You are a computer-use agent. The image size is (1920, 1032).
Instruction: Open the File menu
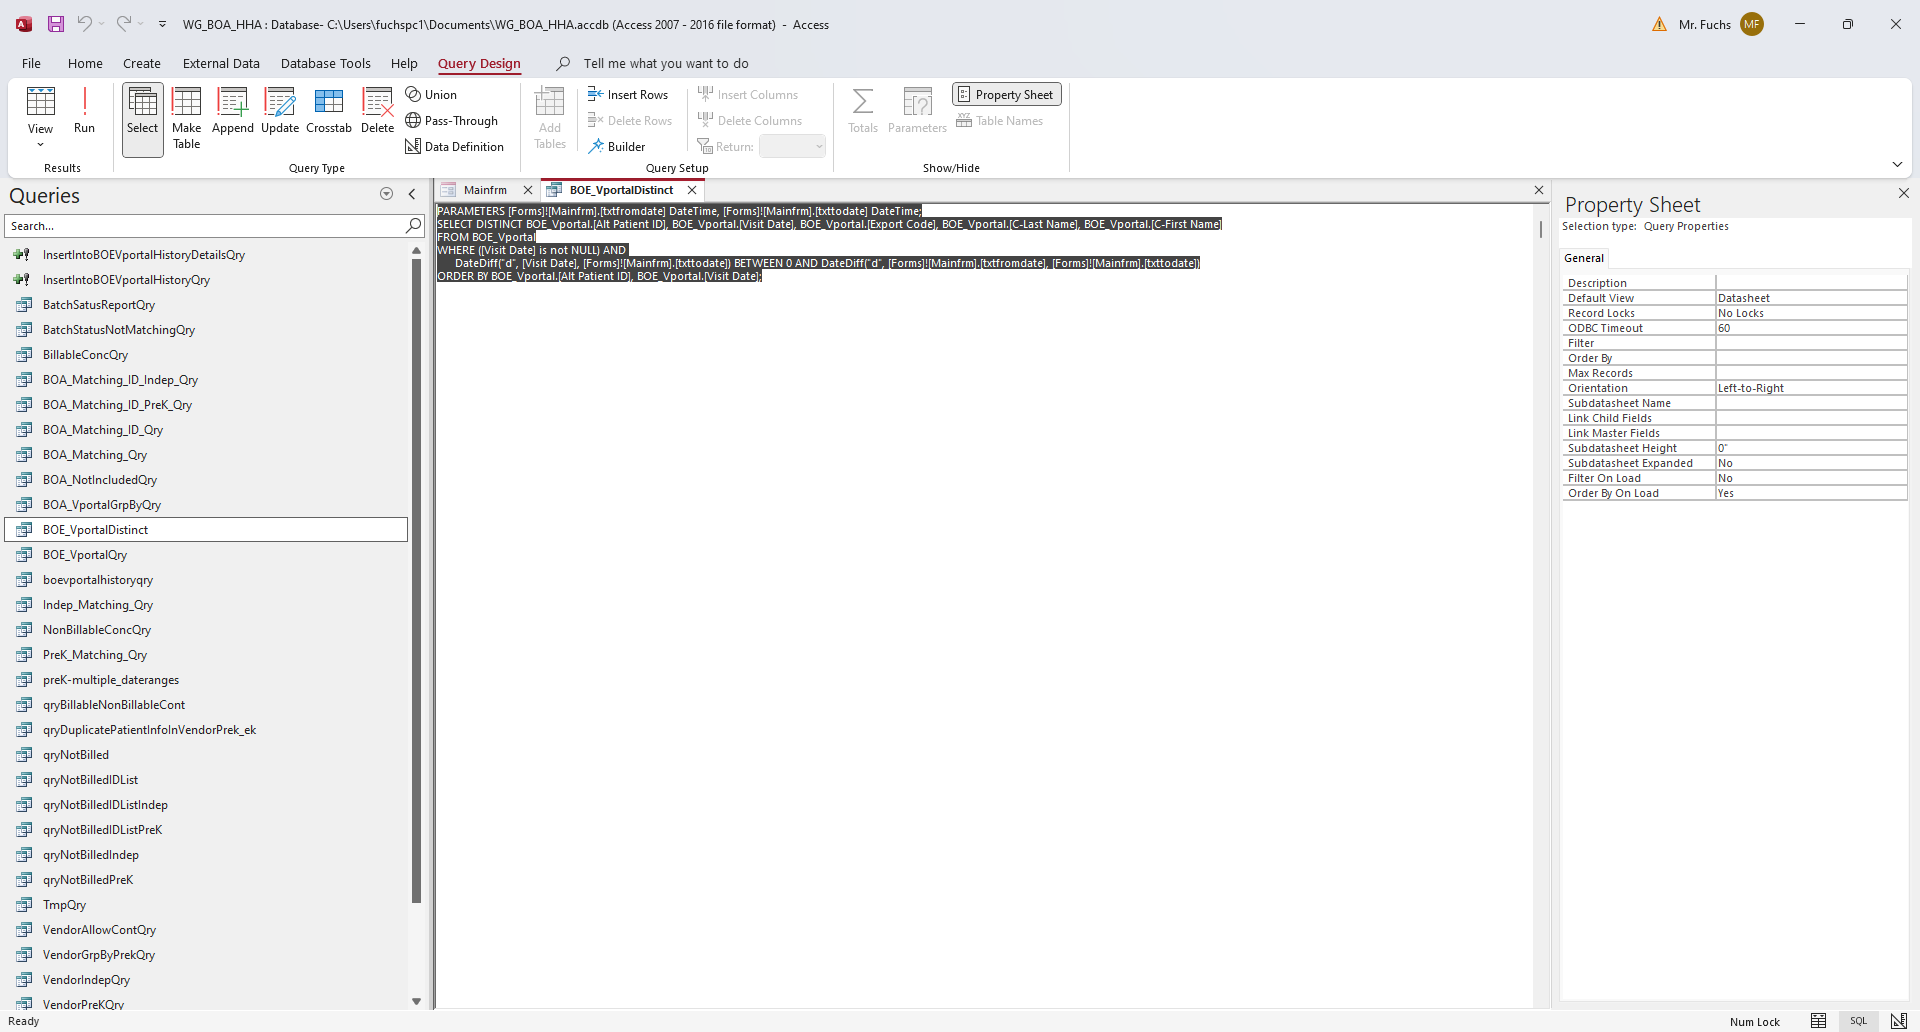pos(32,63)
